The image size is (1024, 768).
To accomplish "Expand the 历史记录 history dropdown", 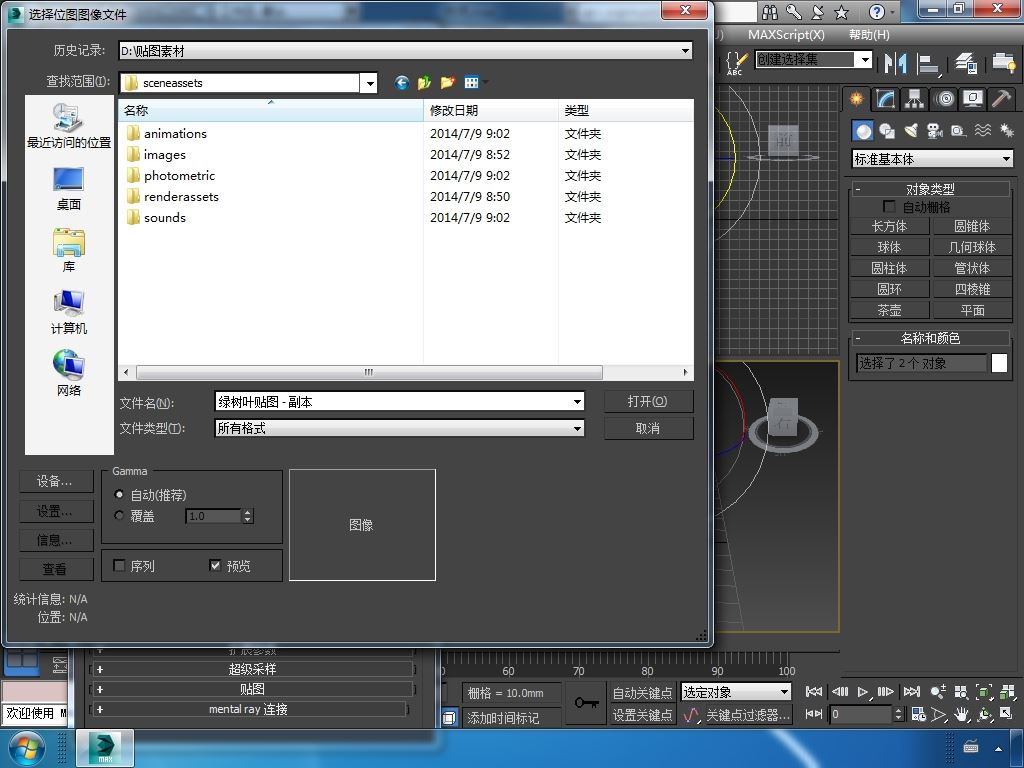I will (685, 50).
